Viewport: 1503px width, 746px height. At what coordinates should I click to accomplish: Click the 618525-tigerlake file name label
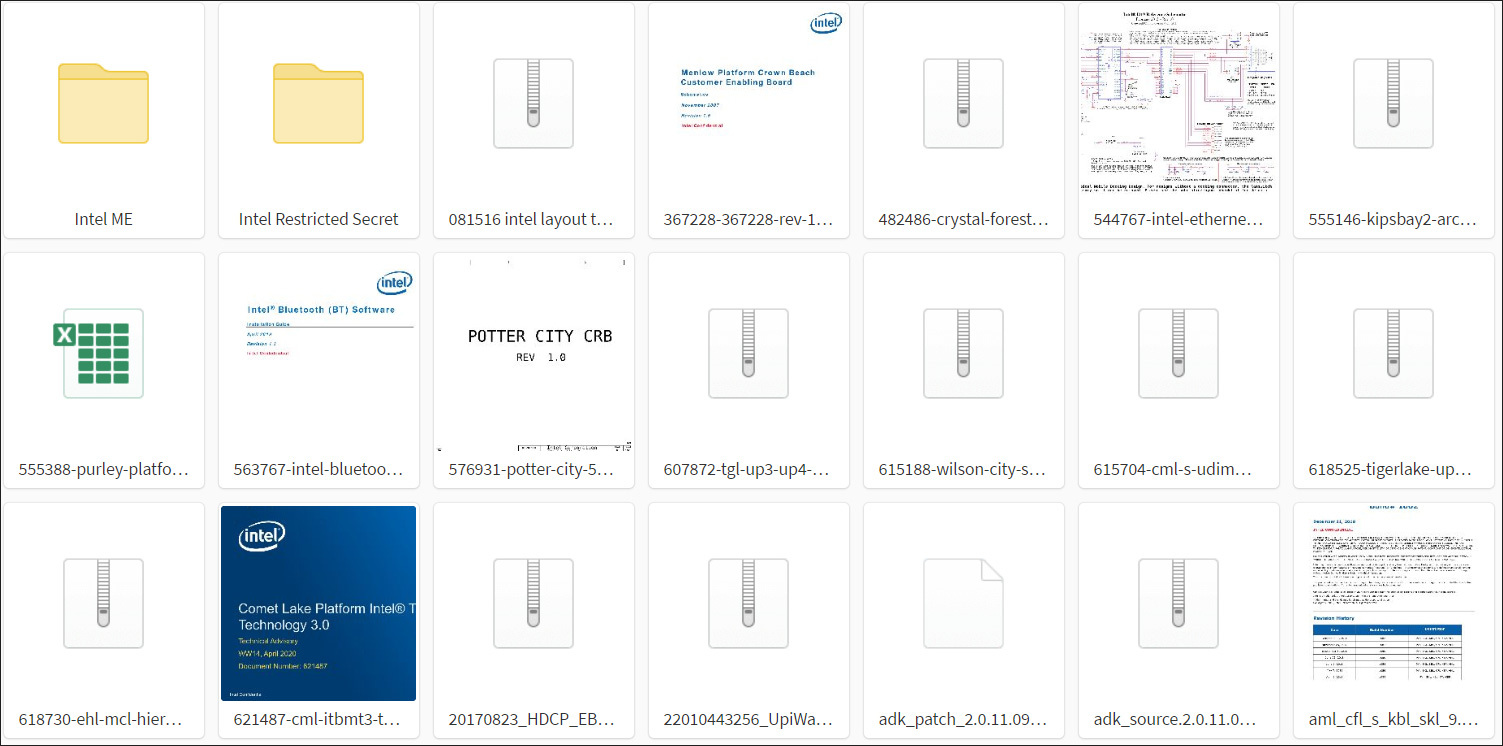(1393, 469)
